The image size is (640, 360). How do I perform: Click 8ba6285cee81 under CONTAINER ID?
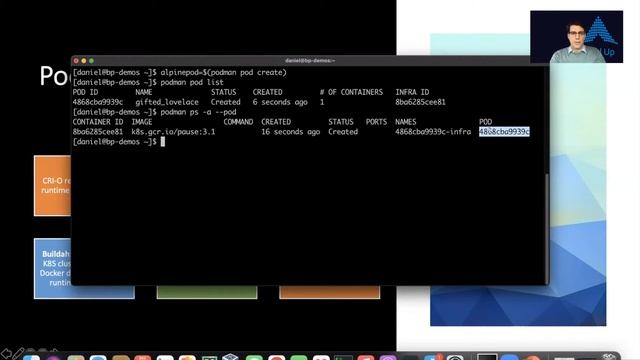[98, 132]
